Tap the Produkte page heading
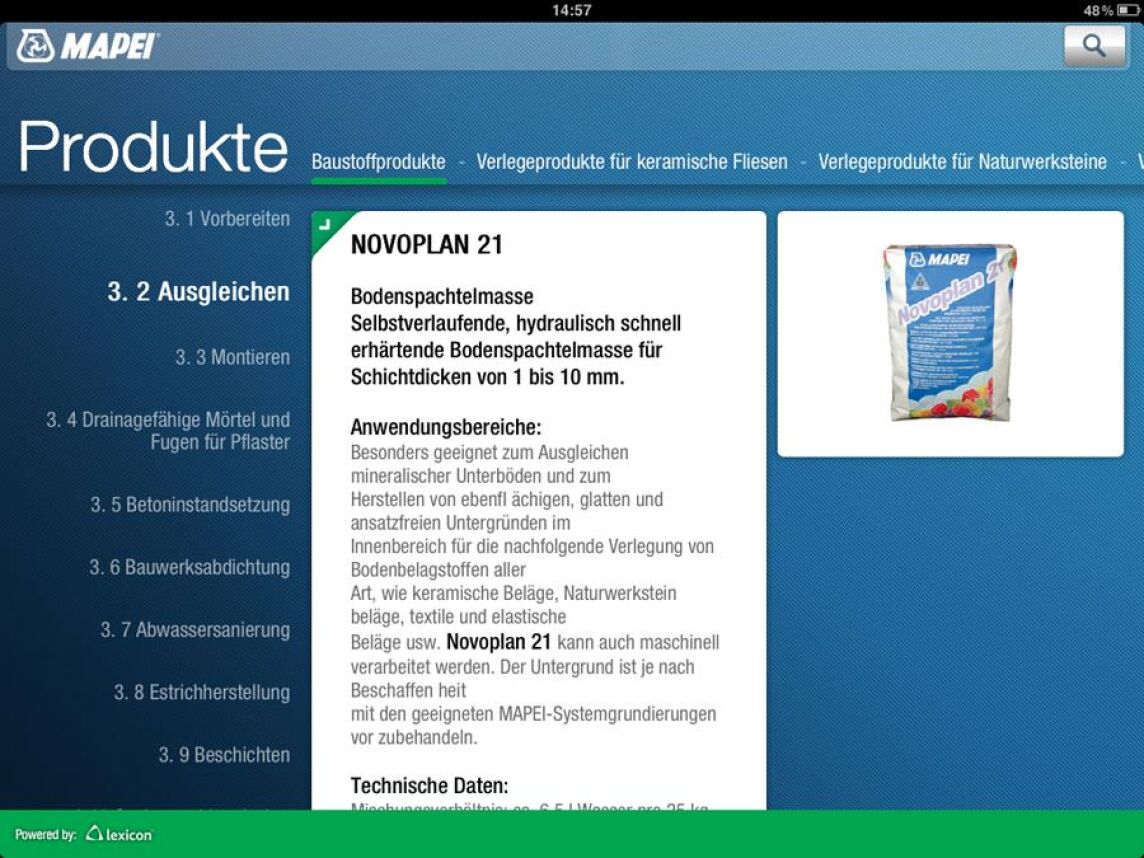 point(152,147)
